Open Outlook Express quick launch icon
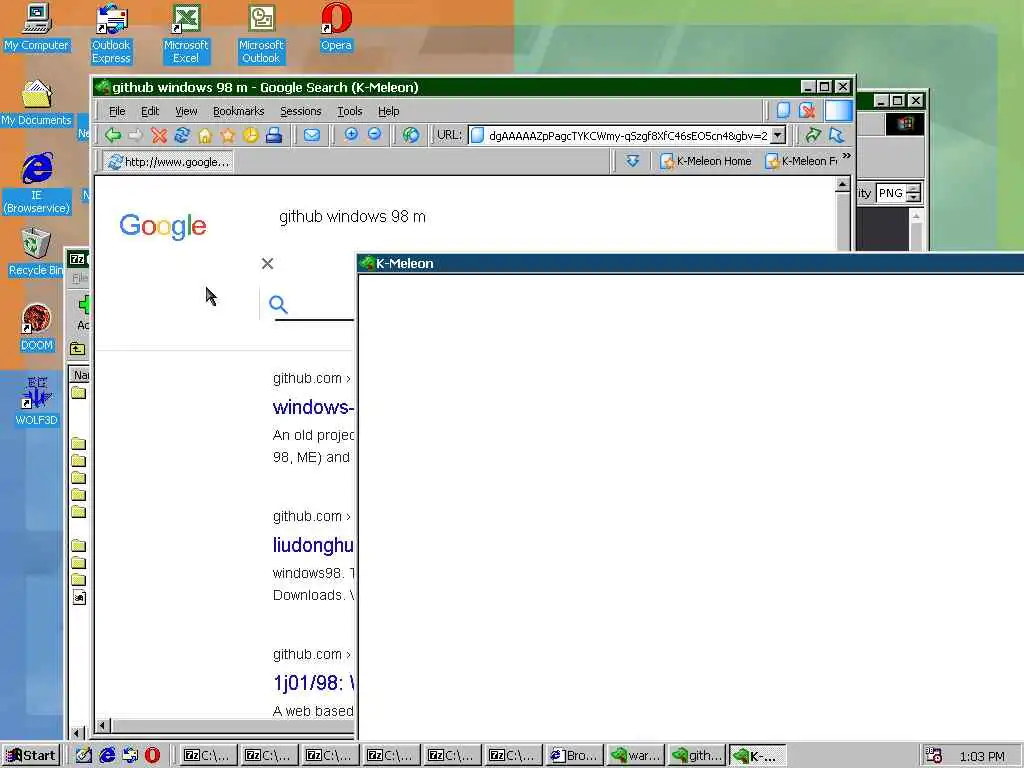This screenshot has height=768, width=1024. point(130,755)
